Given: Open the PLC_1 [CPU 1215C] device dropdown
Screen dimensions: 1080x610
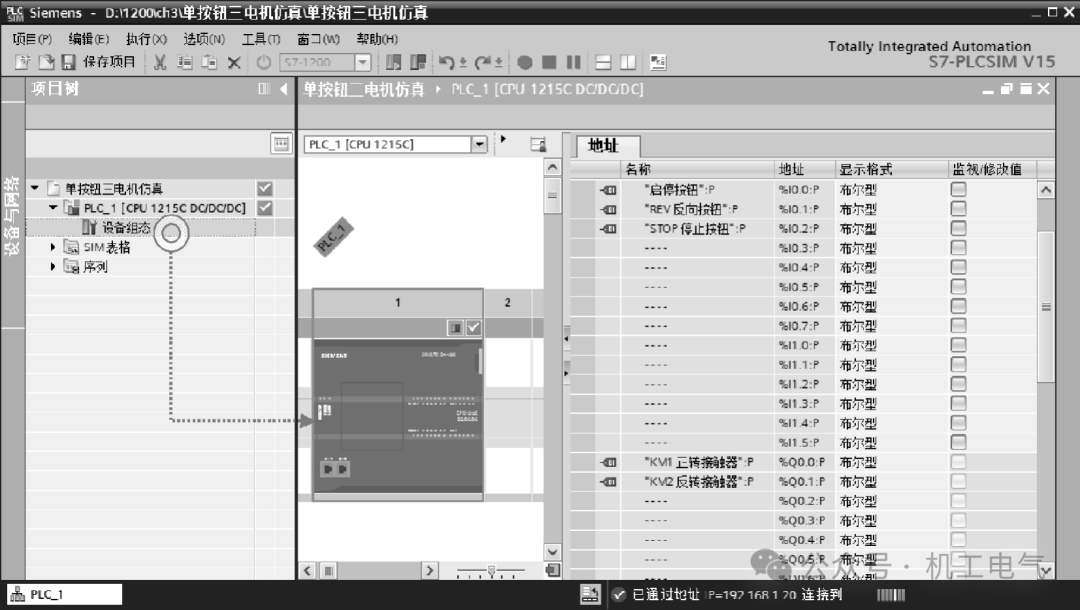Looking at the screenshot, I should click(x=479, y=144).
